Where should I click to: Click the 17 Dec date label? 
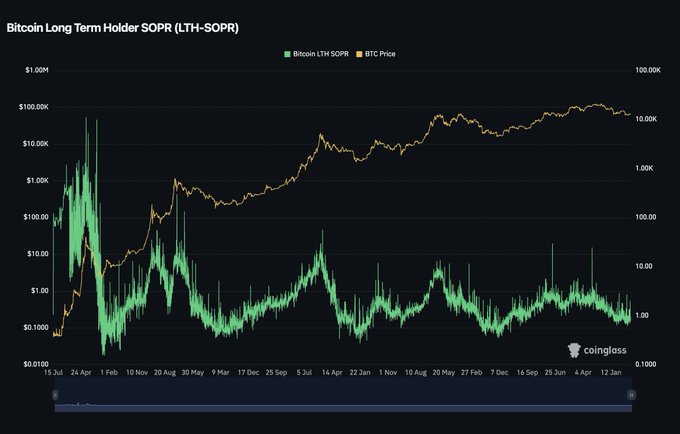coord(248,372)
